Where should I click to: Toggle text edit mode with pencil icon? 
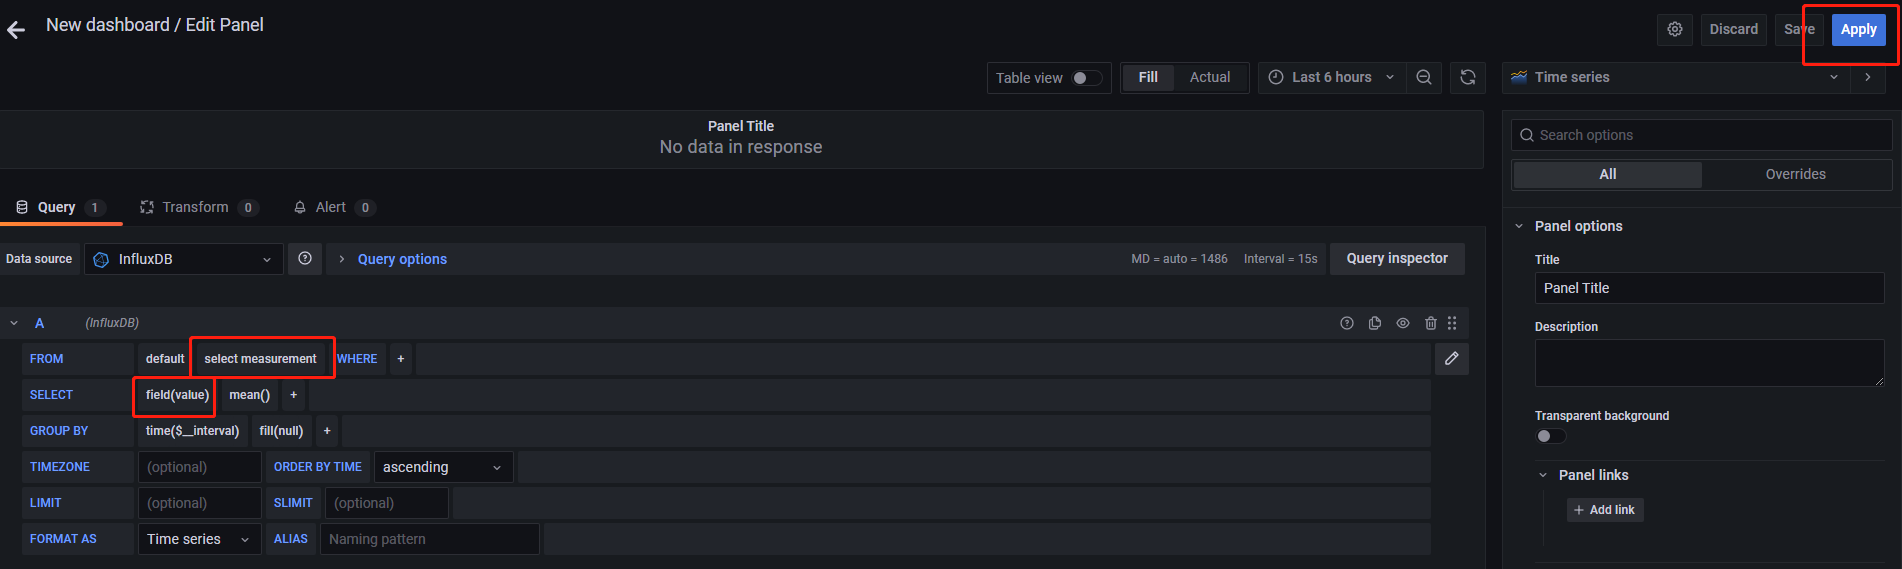tap(1451, 358)
